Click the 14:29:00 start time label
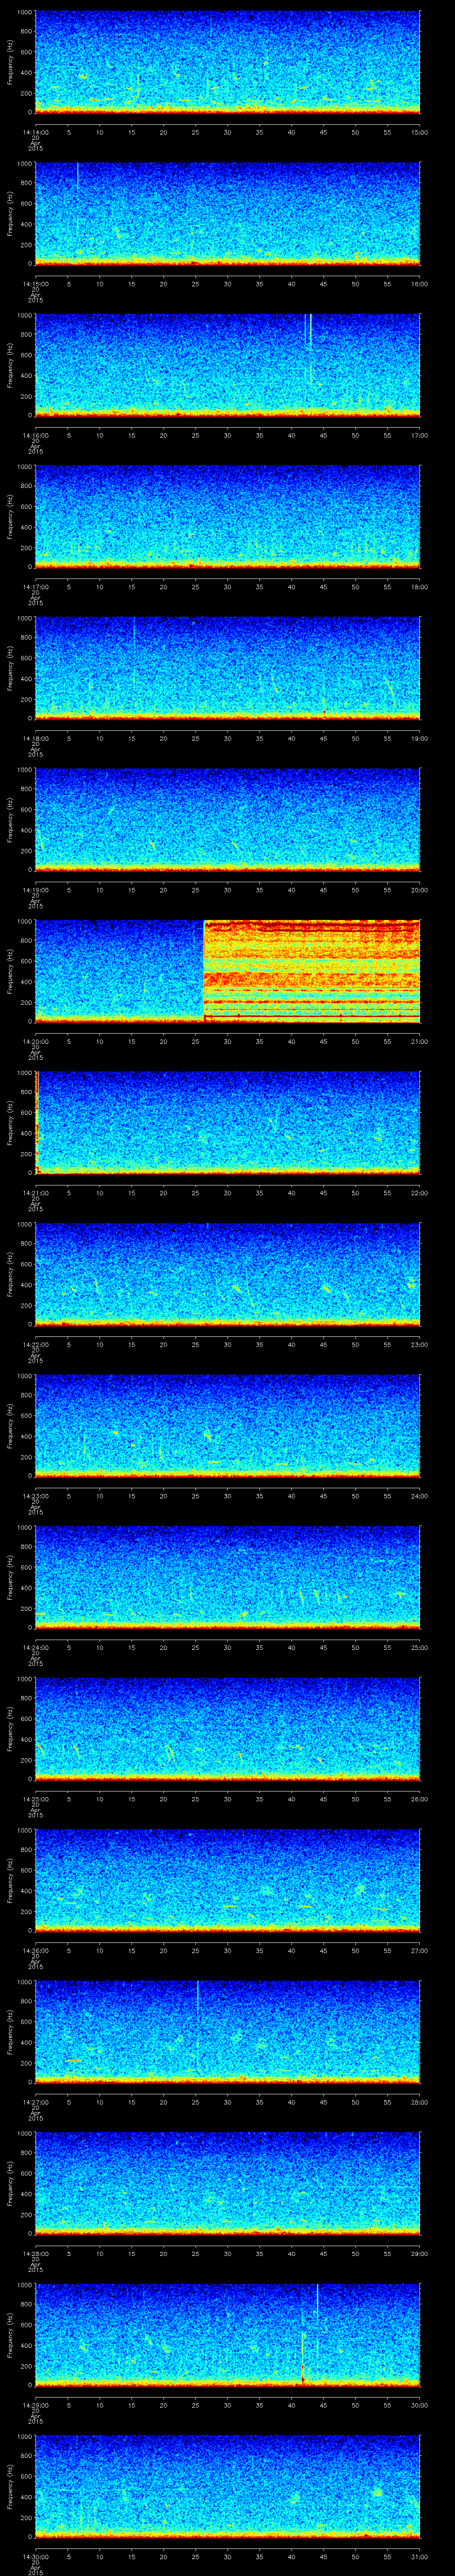 pos(36,2405)
